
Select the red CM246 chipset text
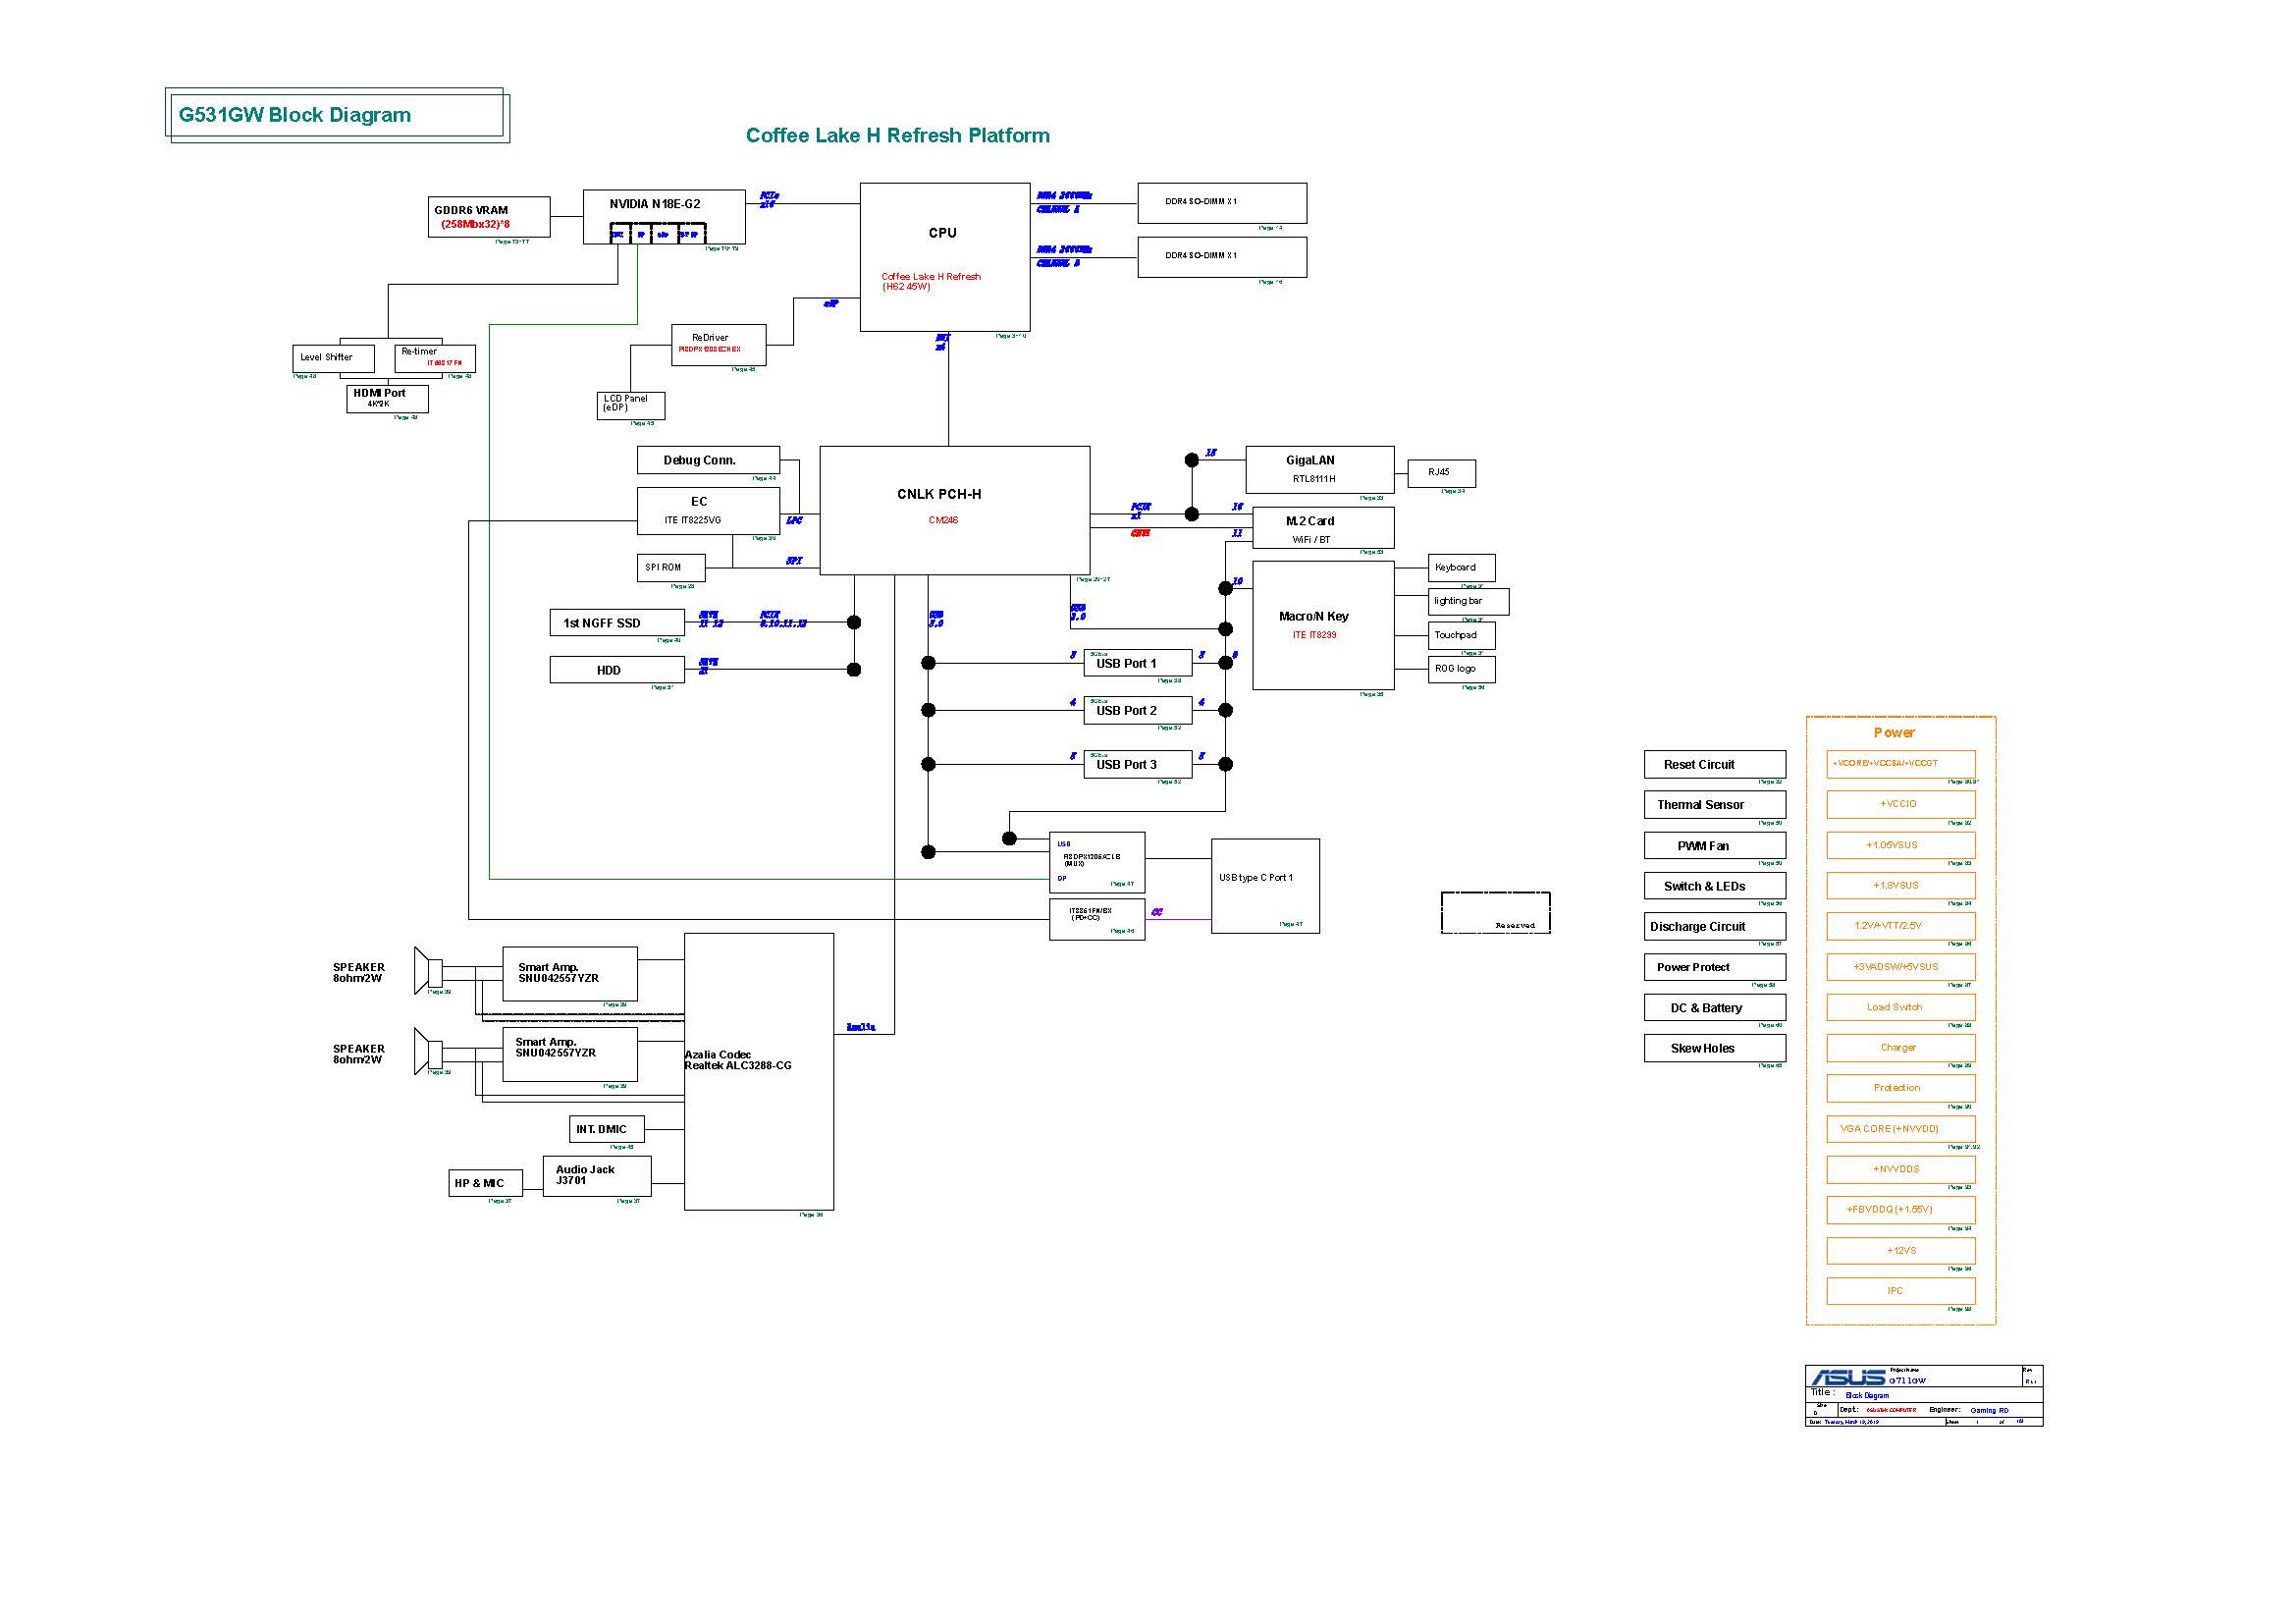click(943, 520)
